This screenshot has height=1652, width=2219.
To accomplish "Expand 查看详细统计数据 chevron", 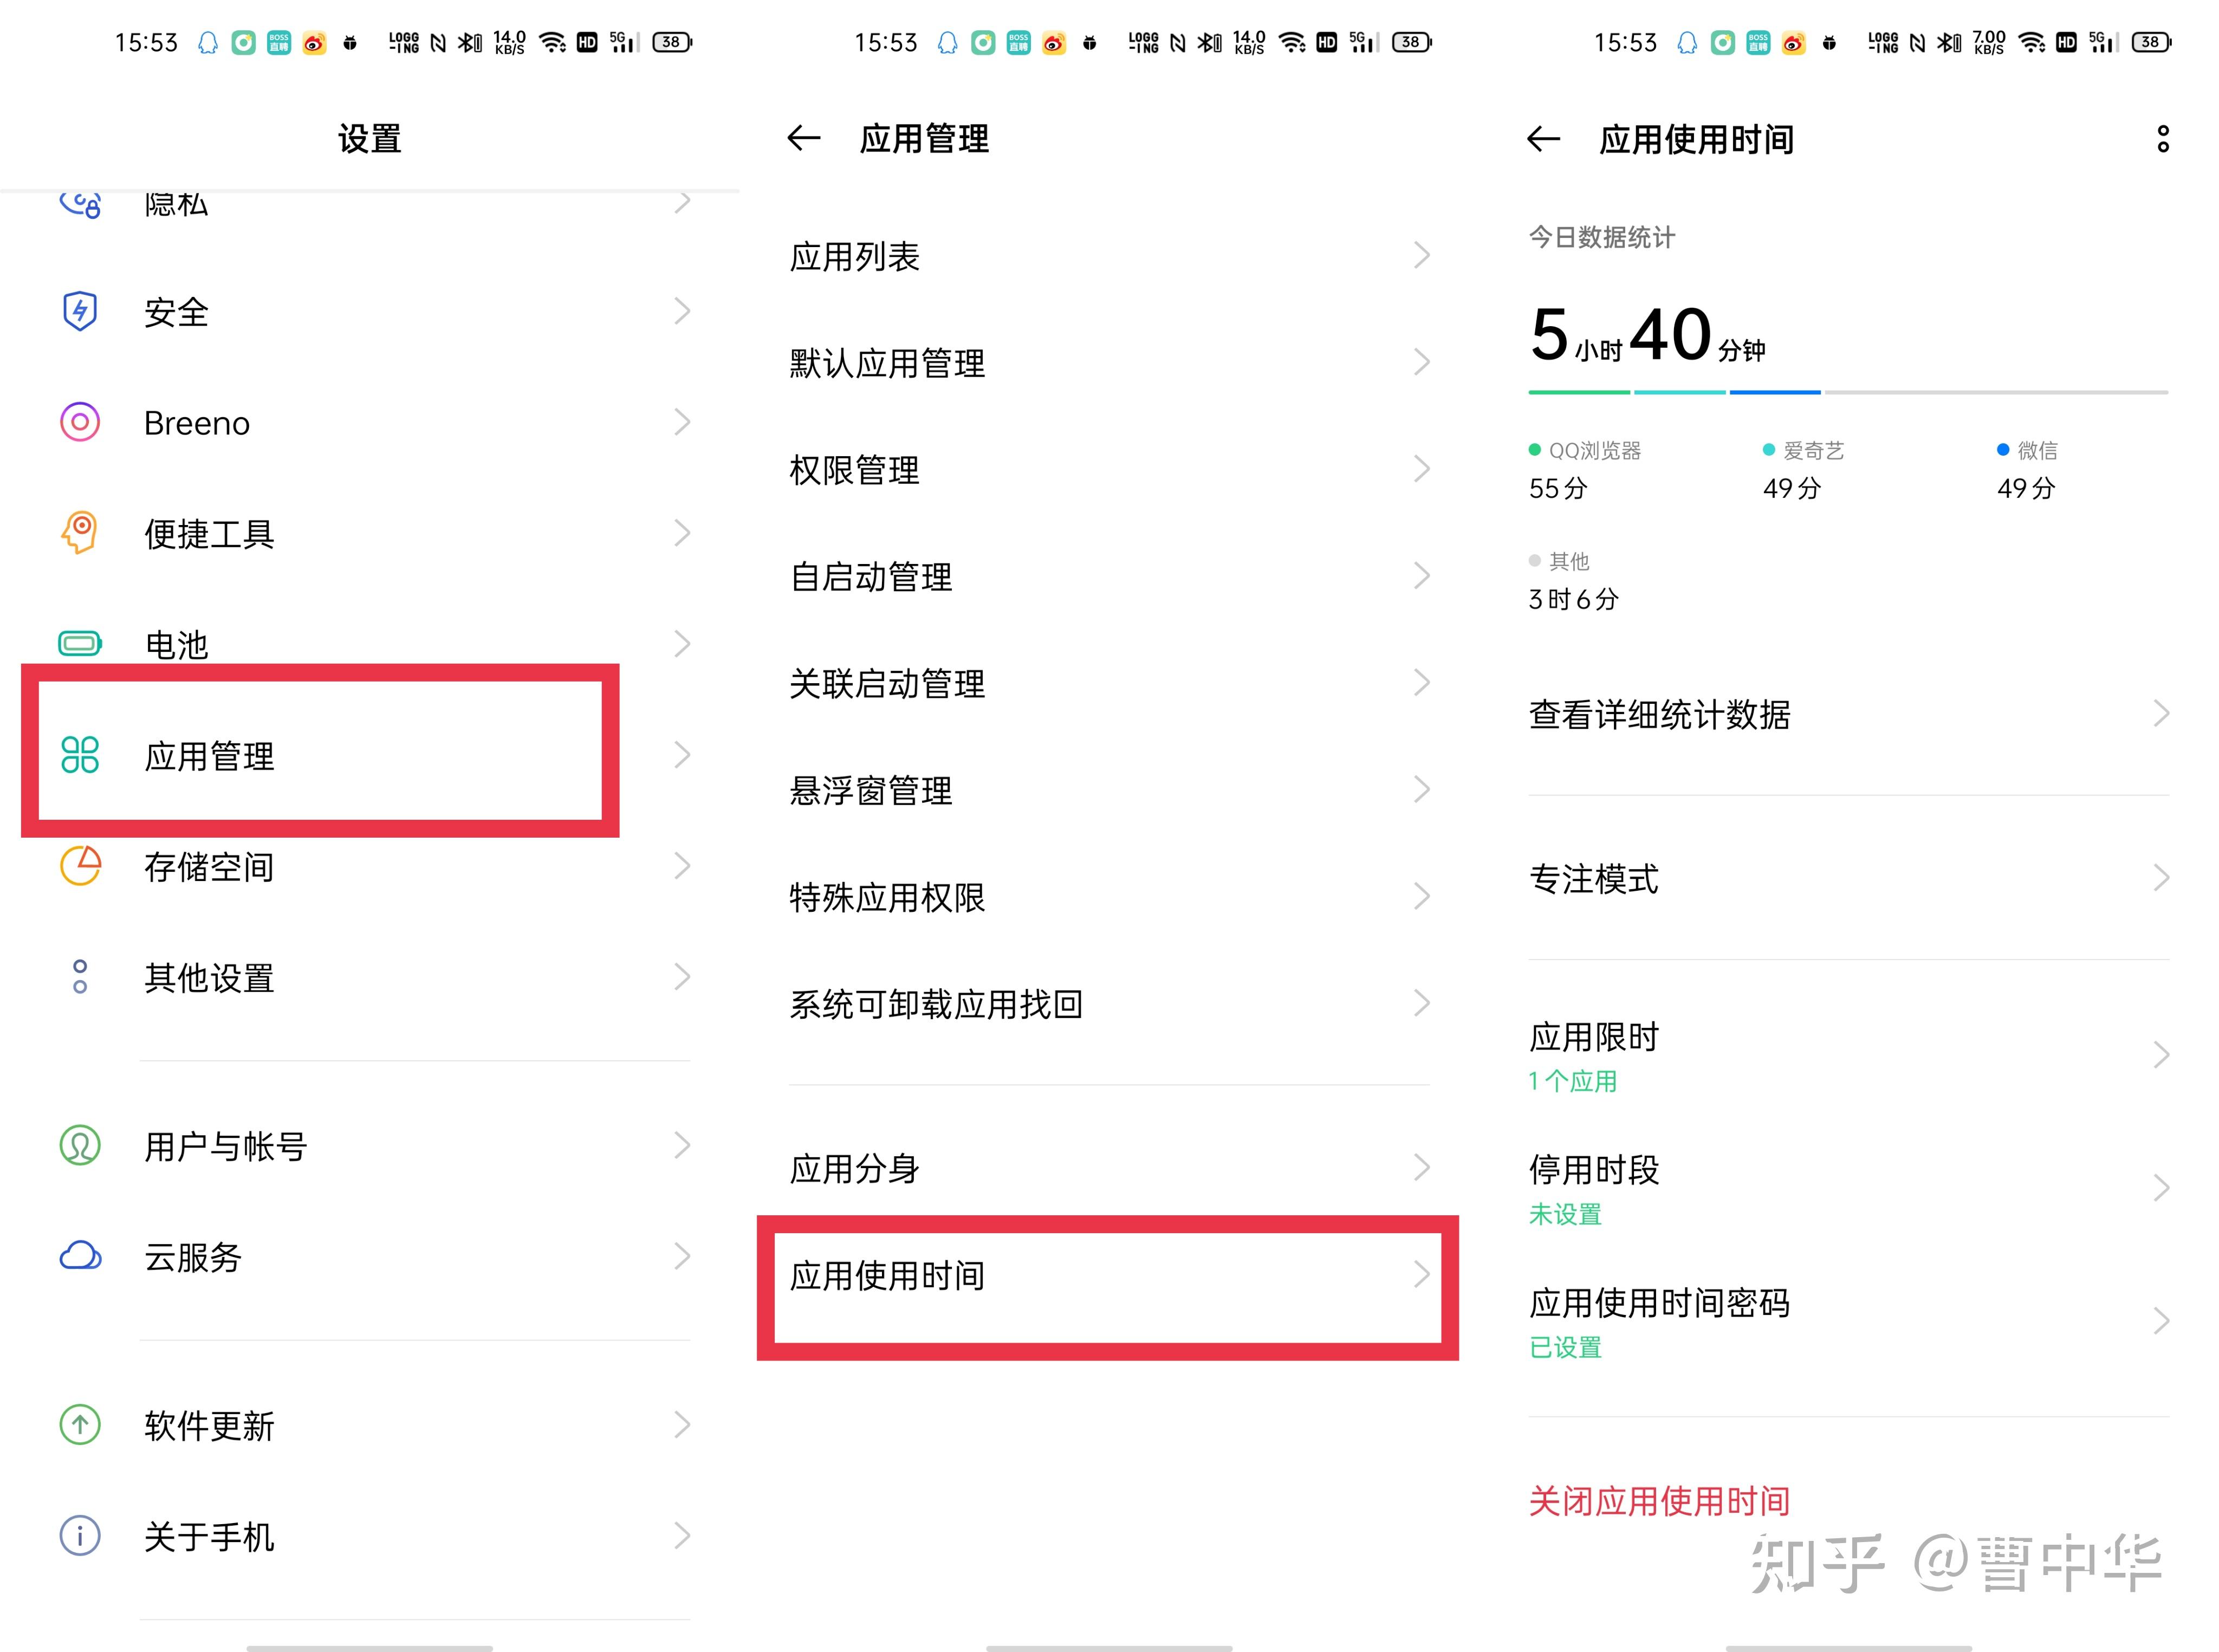I will coord(2161,714).
